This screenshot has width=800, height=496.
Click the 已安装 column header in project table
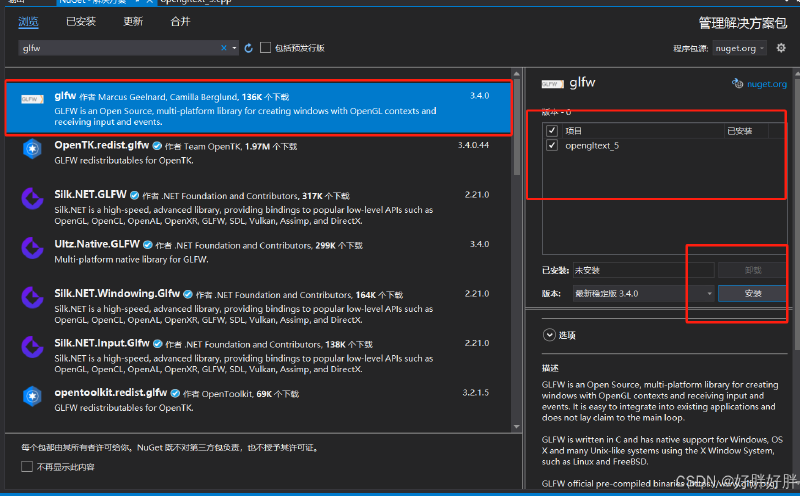coord(739,131)
